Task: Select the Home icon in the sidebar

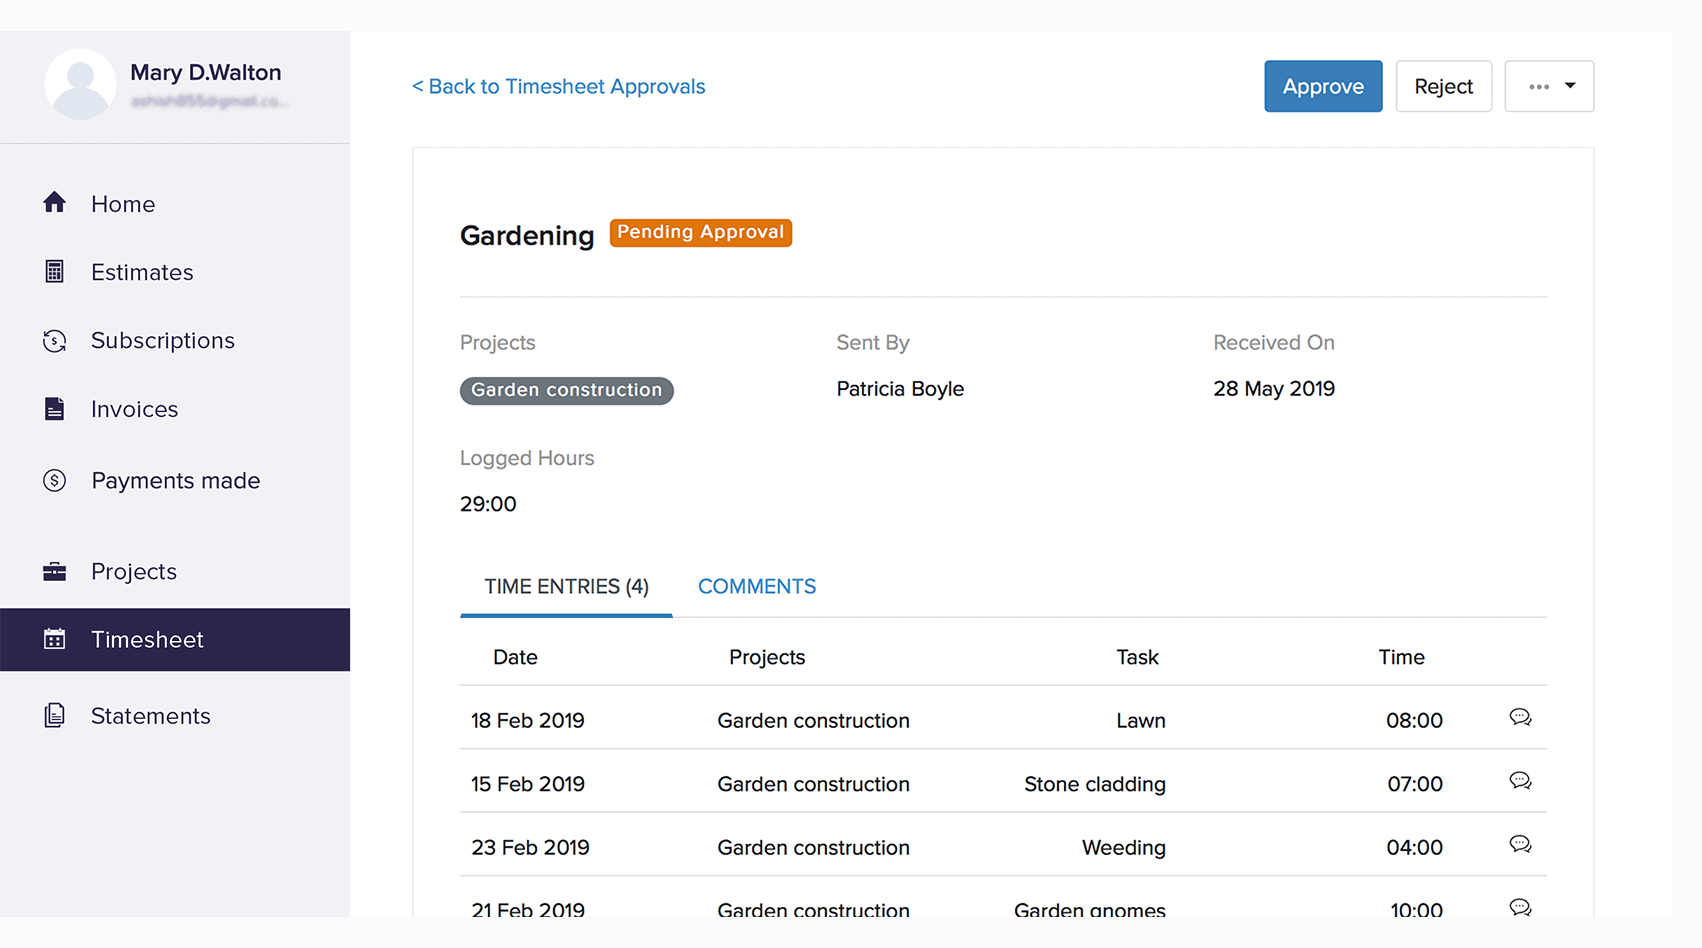Action: (55, 203)
